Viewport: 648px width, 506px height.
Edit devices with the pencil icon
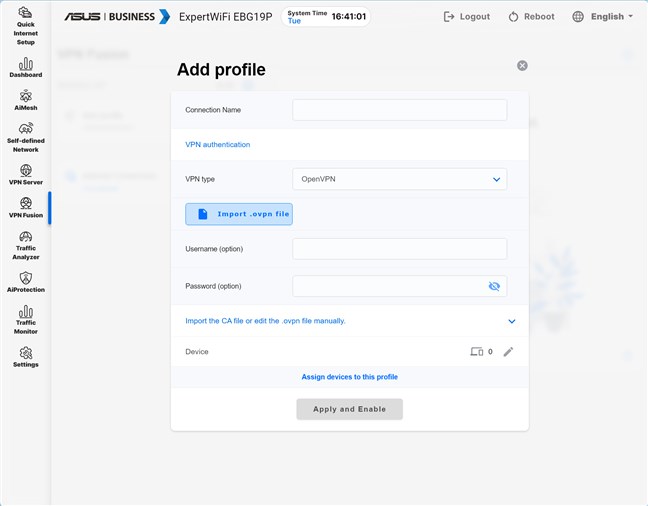click(x=508, y=352)
